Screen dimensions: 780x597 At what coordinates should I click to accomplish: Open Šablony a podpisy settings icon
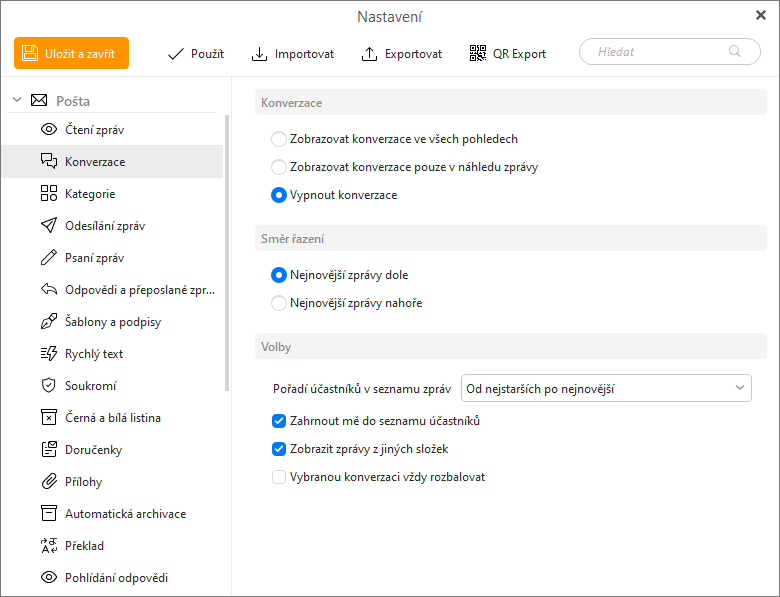click(48, 322)
